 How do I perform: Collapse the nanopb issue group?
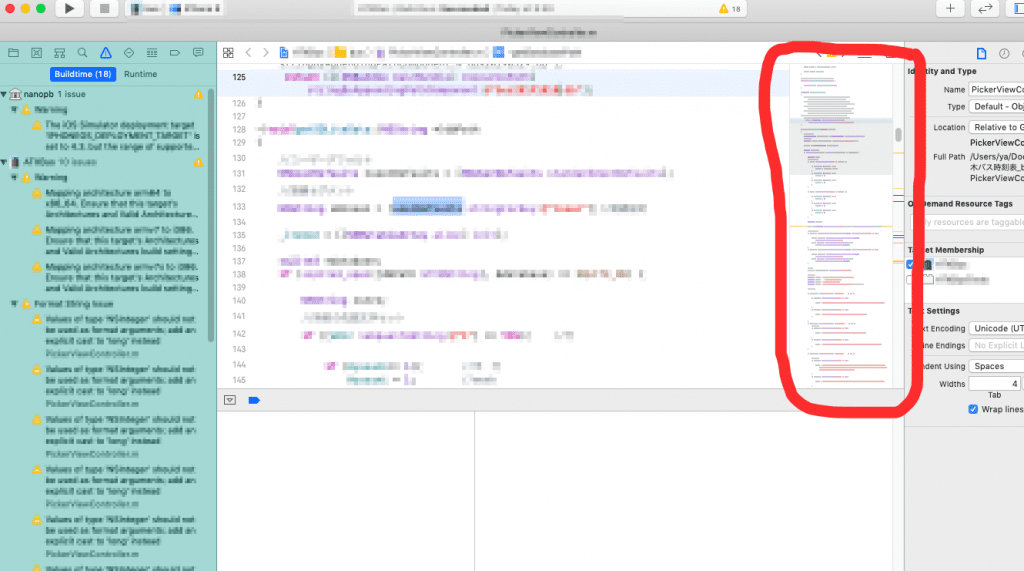pos(5,93)
